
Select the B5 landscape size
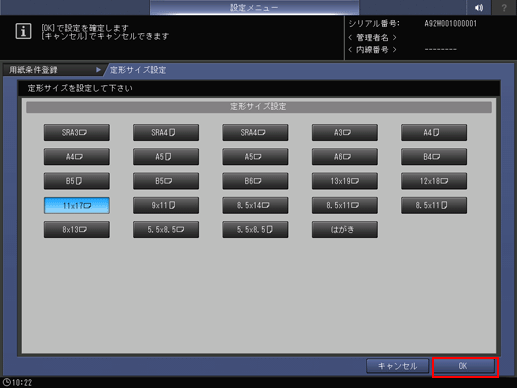(x=166, y=181)
